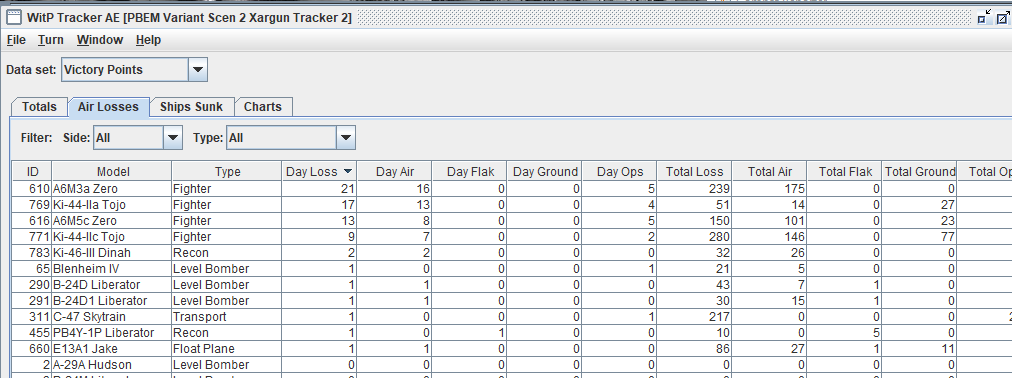Open the File menu
The image size is (1012, 378).
[16, 40]
